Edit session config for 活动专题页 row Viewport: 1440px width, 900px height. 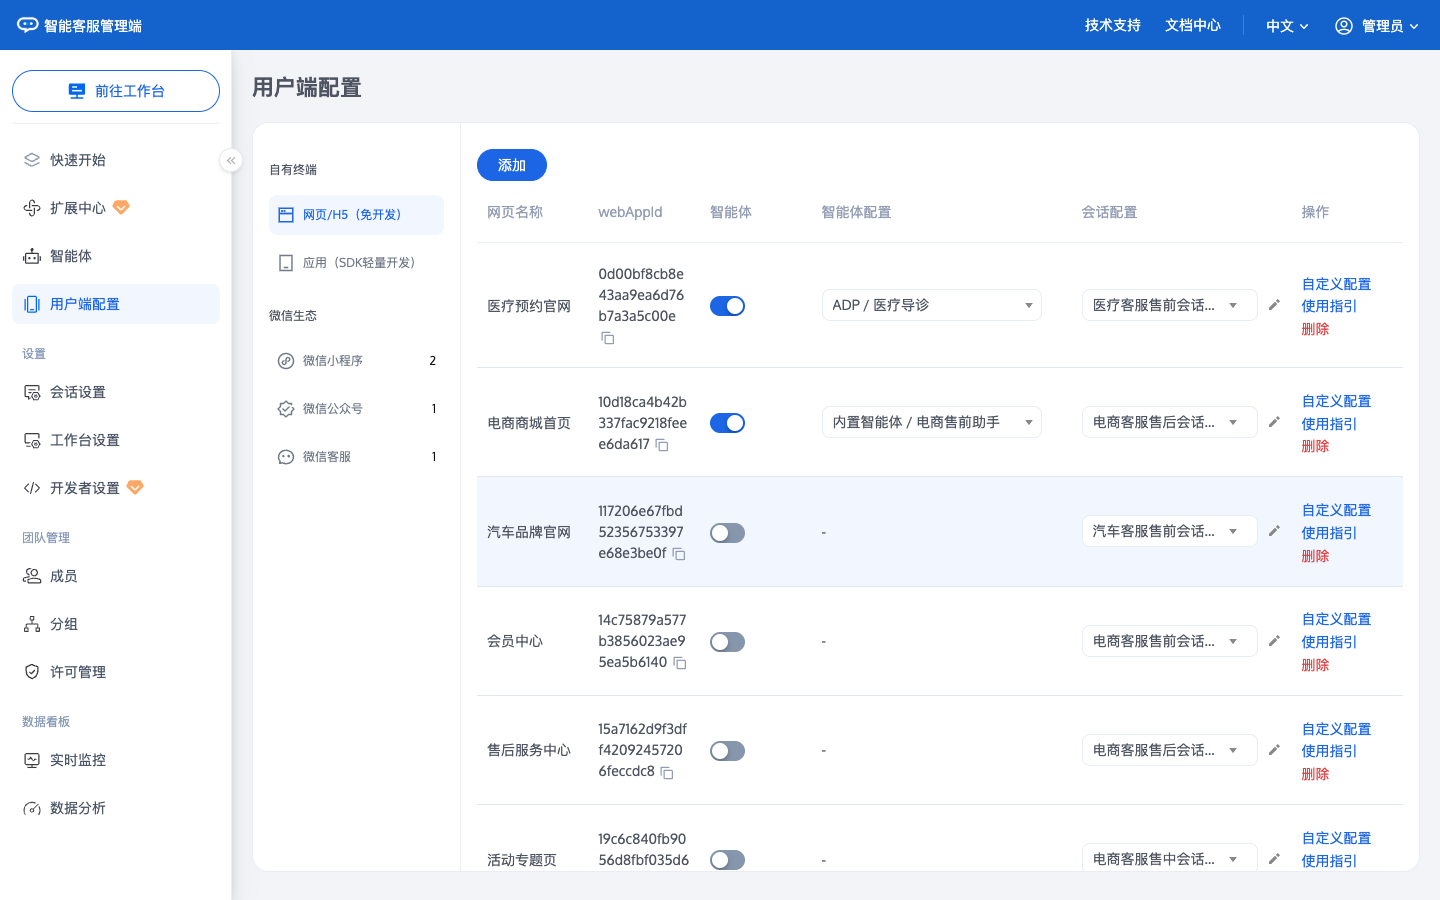(1274, 859)
